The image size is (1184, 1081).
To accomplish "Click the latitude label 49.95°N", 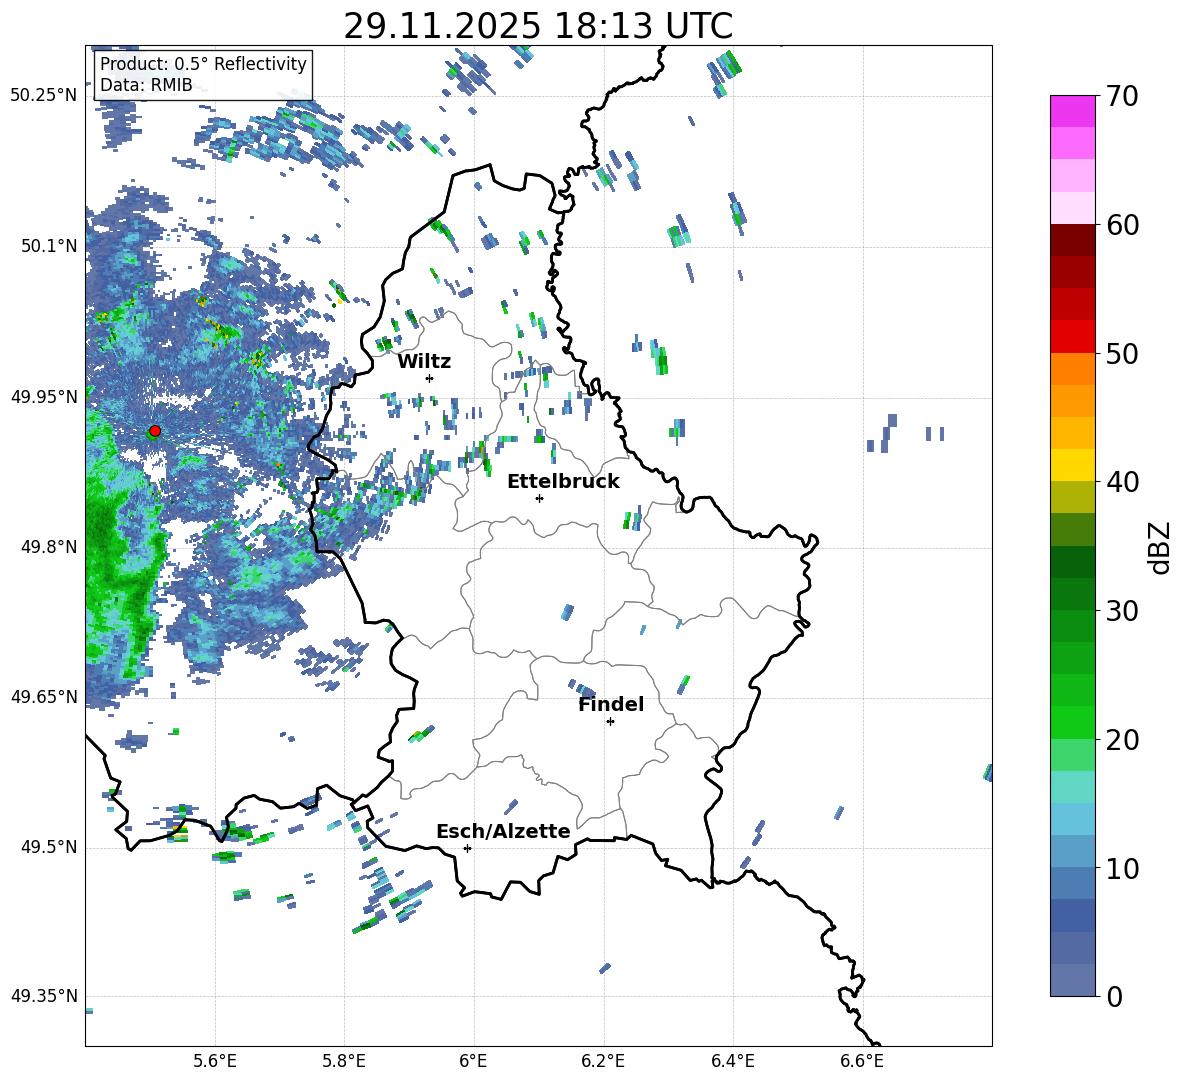I will point(45,397).
